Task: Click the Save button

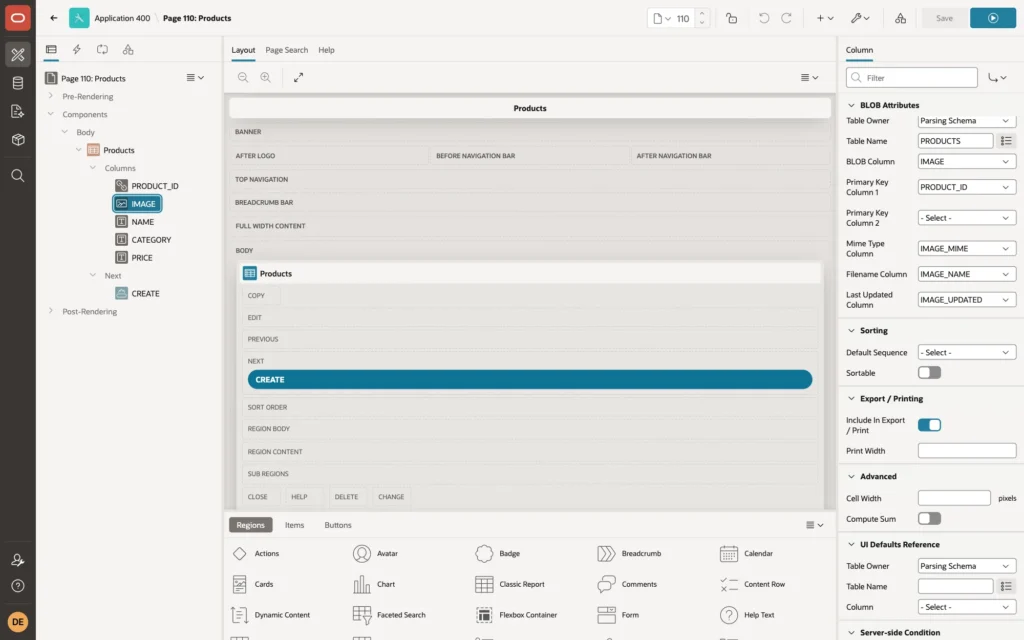Action: coord(944,18)
